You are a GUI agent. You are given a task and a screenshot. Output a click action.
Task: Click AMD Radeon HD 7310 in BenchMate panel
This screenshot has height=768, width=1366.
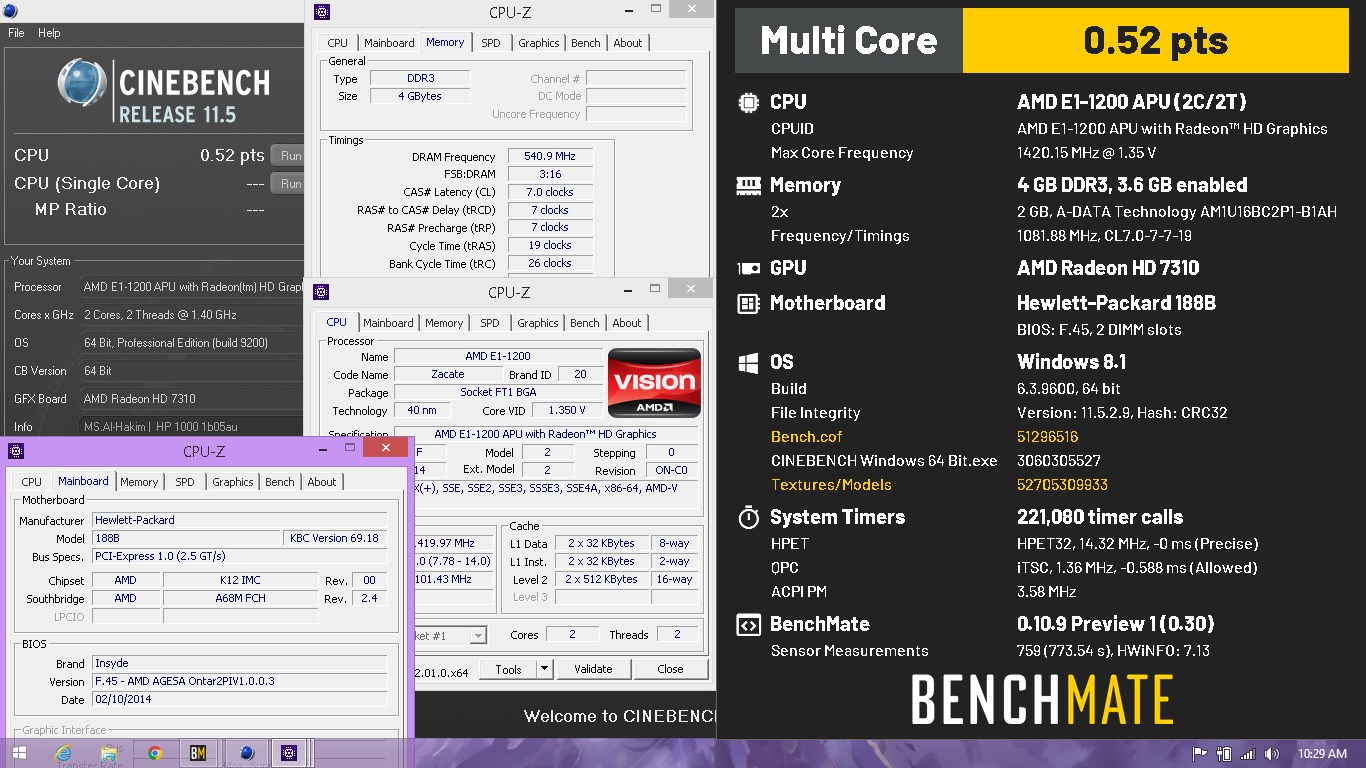tap(1108, 268)
